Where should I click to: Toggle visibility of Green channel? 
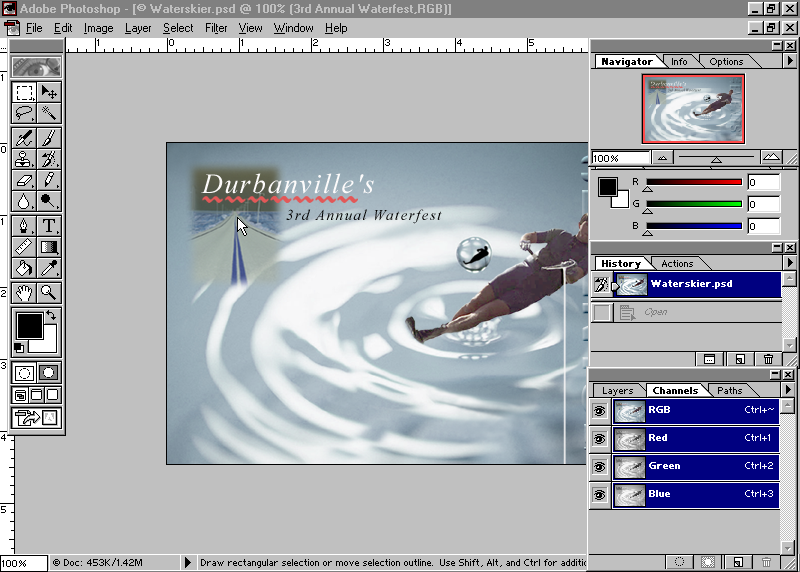click(x=599, y=467)
